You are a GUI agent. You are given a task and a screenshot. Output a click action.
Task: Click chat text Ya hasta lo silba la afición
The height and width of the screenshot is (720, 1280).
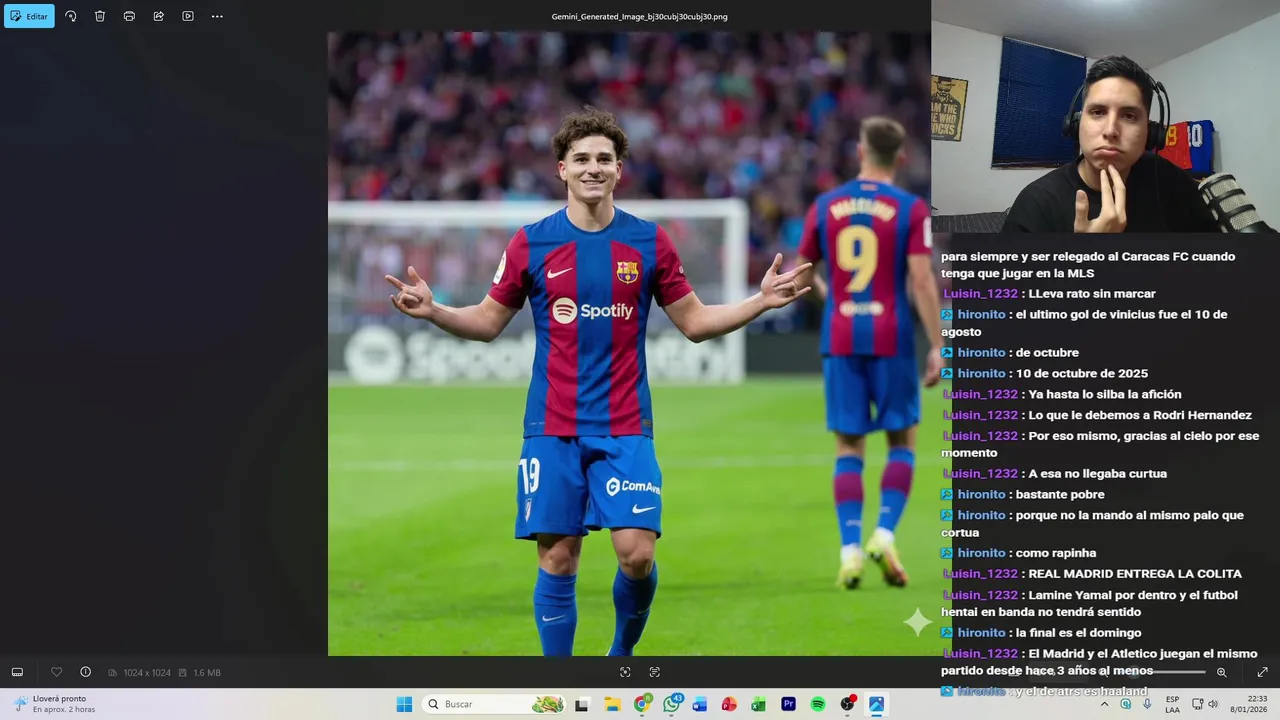tap(1105, 395)
